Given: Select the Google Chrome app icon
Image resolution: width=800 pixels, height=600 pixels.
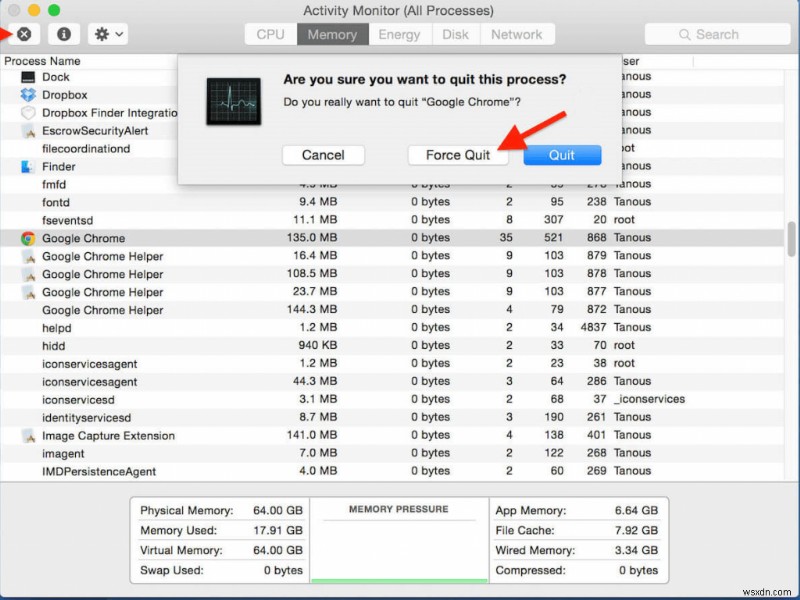Looking at the screenshot, I should (x=30, y=238).
